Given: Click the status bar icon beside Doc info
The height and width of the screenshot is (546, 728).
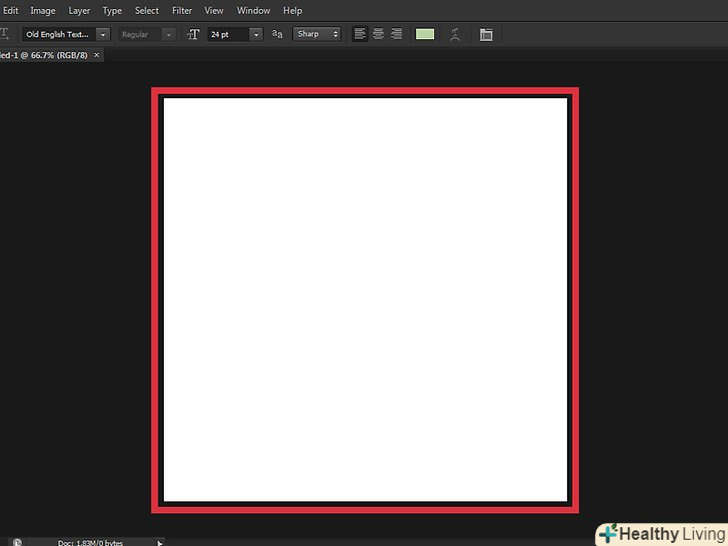Looking at the screenshot, I should click(x=17, y=542).
